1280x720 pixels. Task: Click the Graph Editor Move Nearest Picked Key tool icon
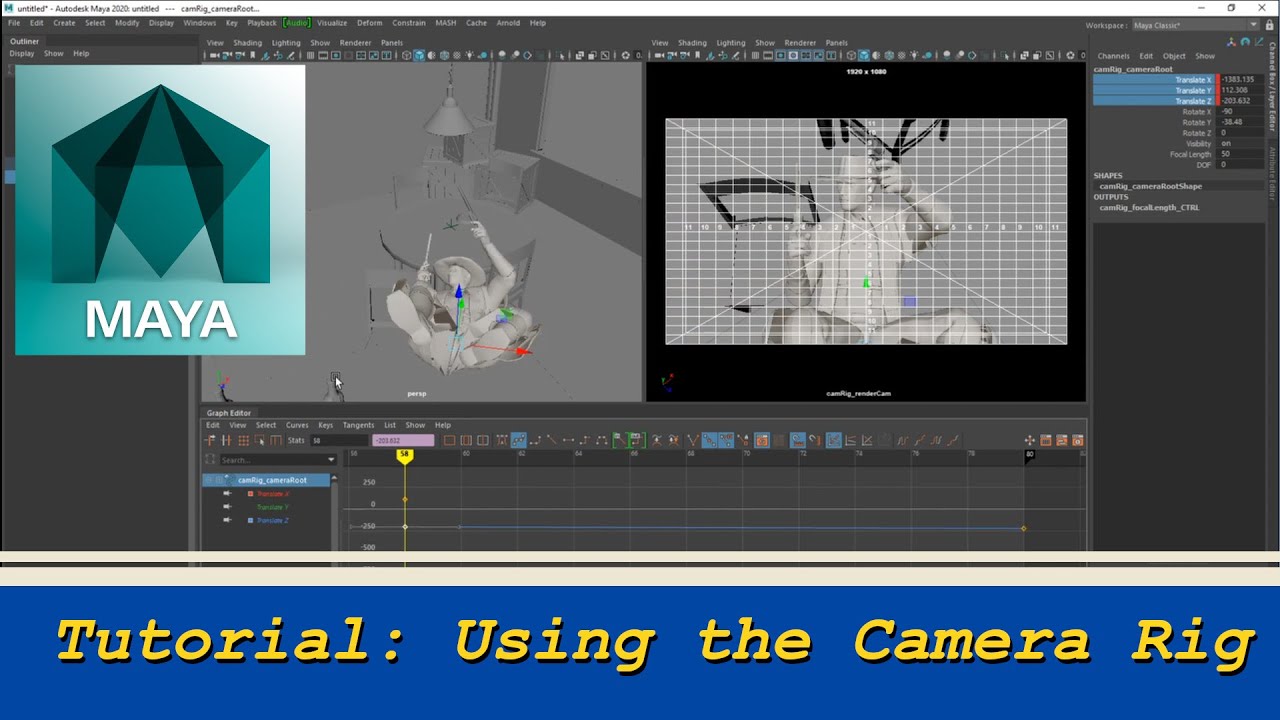tap(210, 440)
